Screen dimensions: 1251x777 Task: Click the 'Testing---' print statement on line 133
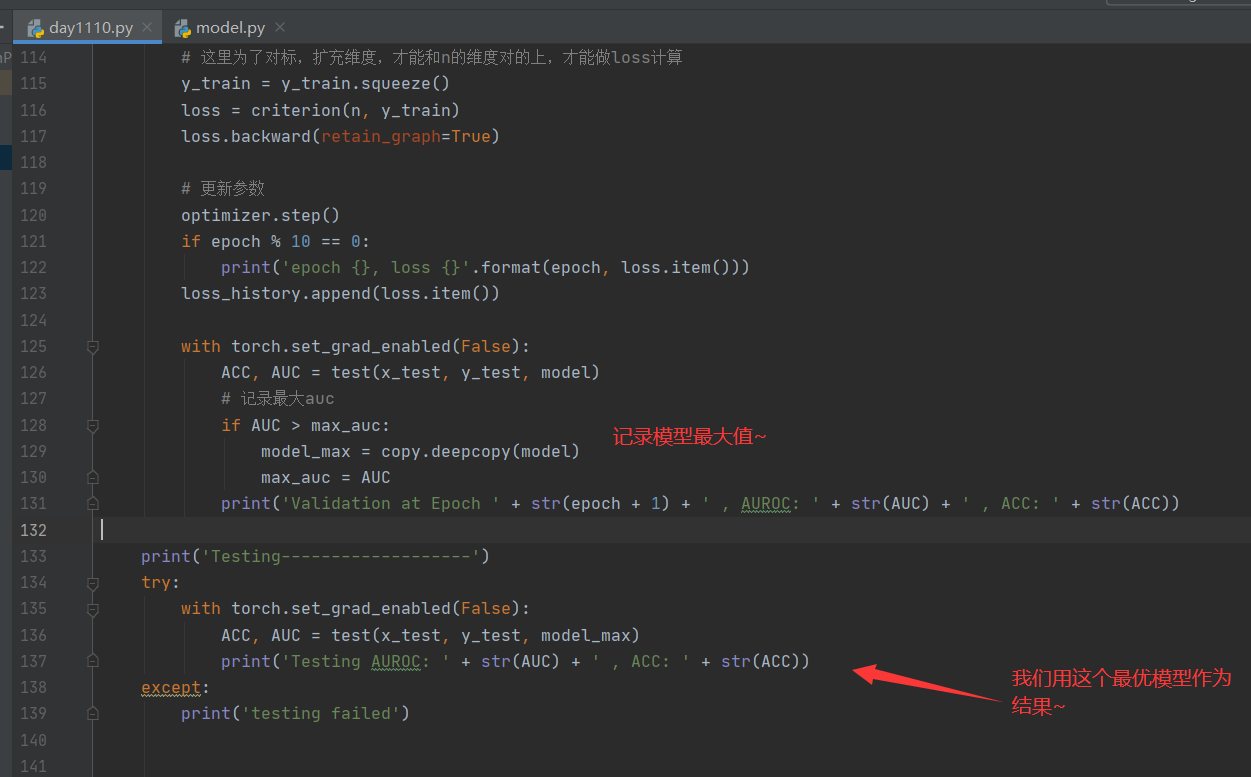click(315, 556)
